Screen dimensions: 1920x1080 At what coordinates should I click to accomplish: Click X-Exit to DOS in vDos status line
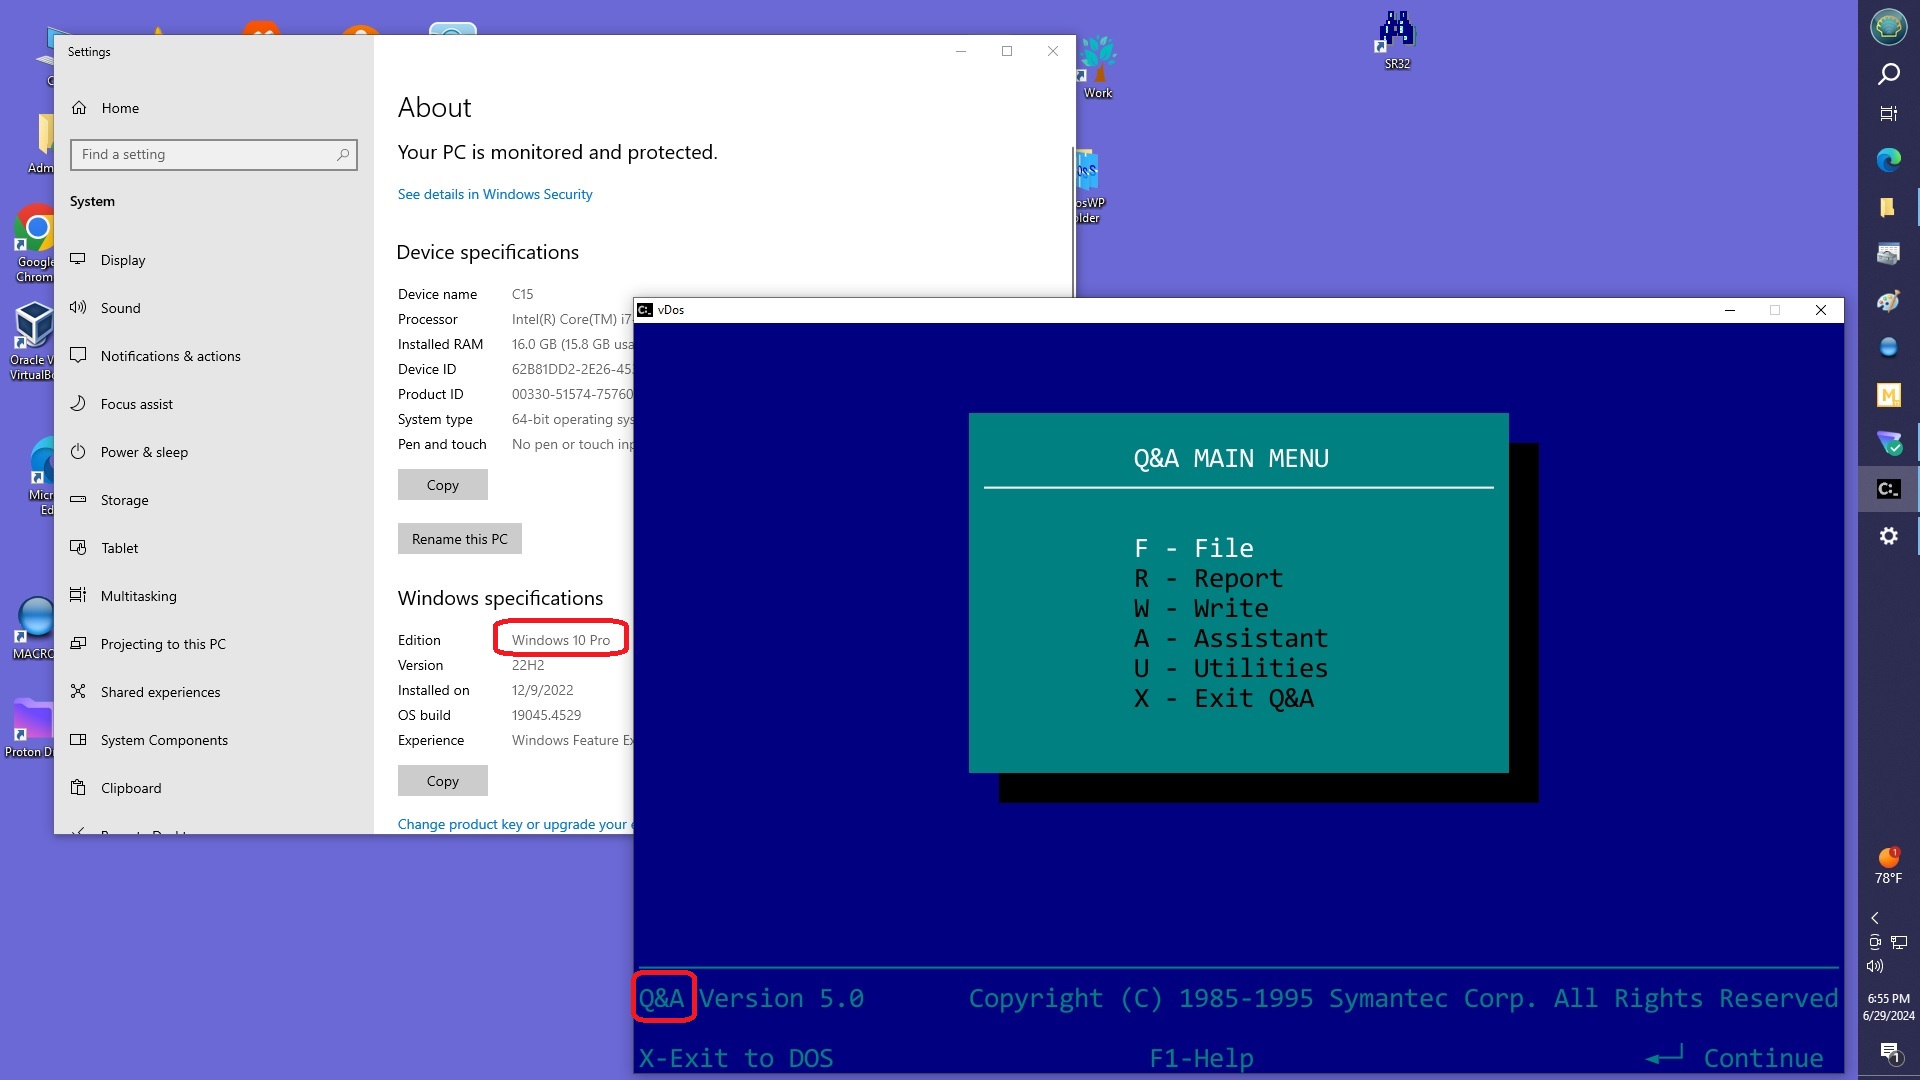tap(736, 1058)
